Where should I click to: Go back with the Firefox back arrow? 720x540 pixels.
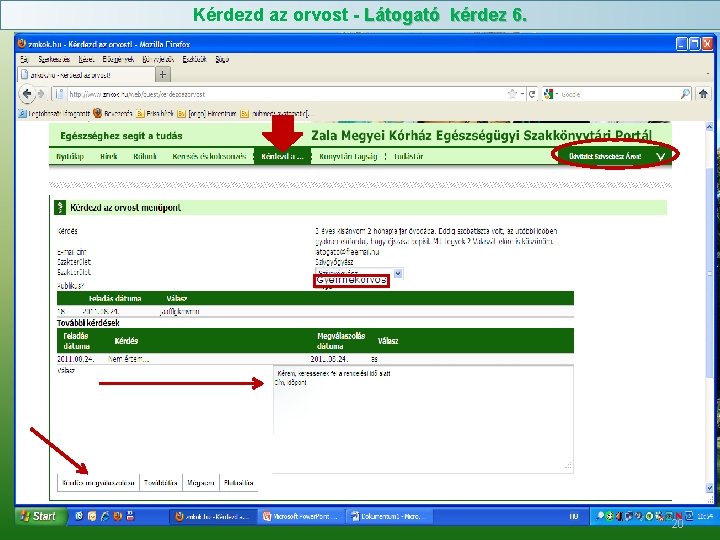[27, 94]
